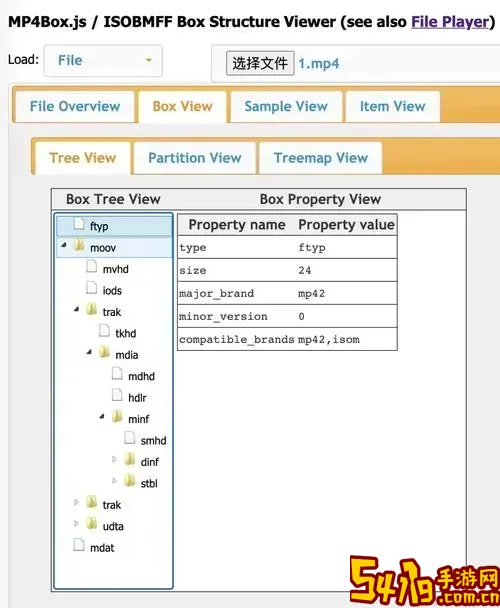Select the mdat box label
The height and width of the screenshot is (608, 500).
102,548
